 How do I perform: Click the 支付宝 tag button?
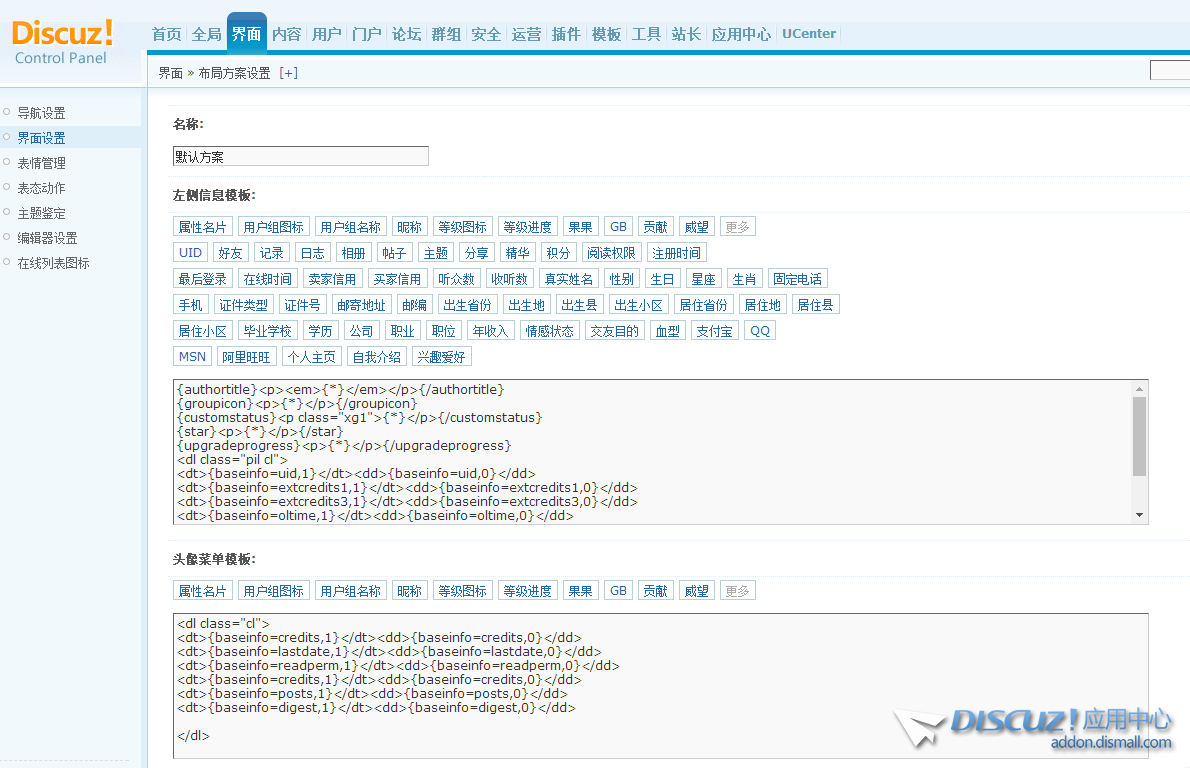[x=714, y=331]
